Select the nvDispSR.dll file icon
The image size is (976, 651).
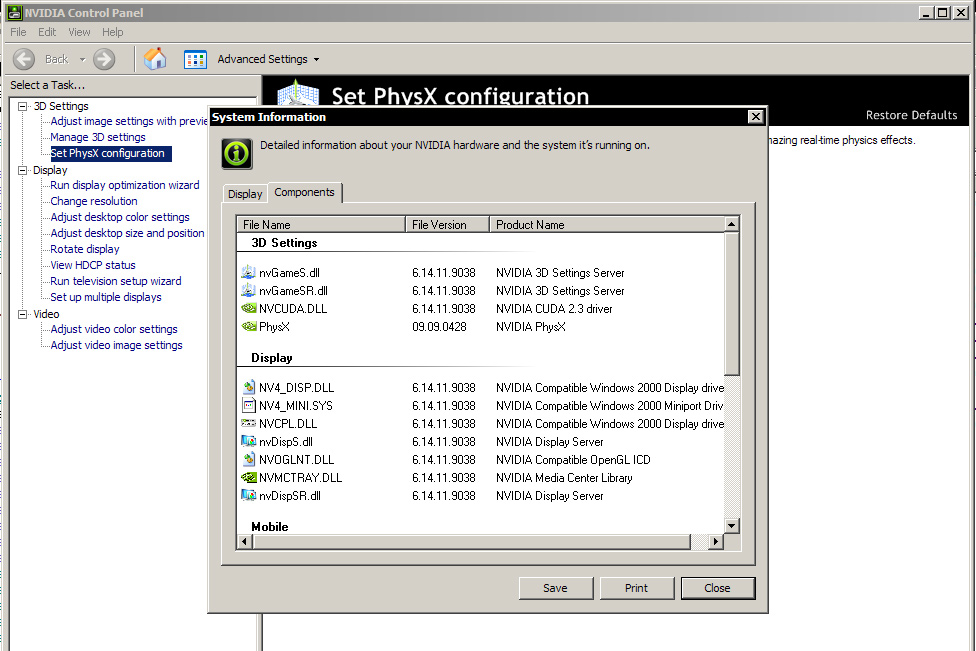point(248,495)
